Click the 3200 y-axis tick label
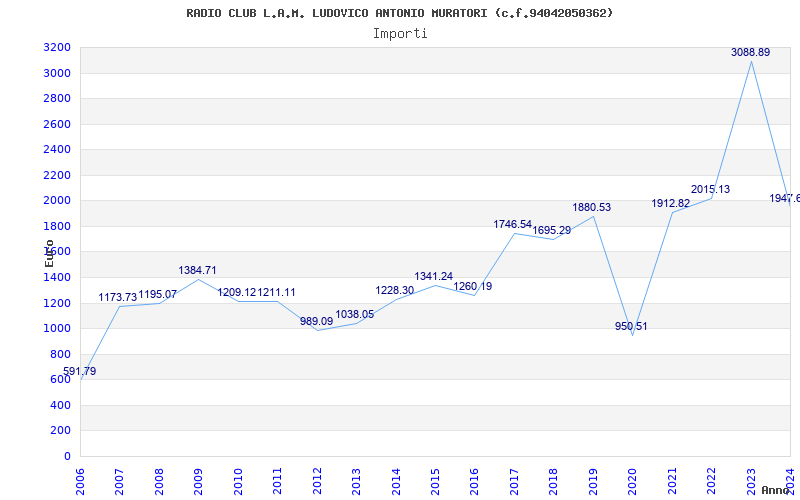The width and height of the screenshot is (800, 500). (57, 47)
